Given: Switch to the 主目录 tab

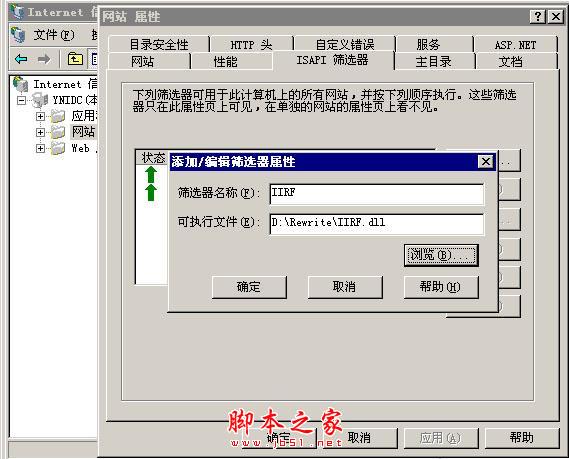Looking at the screenshot, I should (x=434, y=61).
